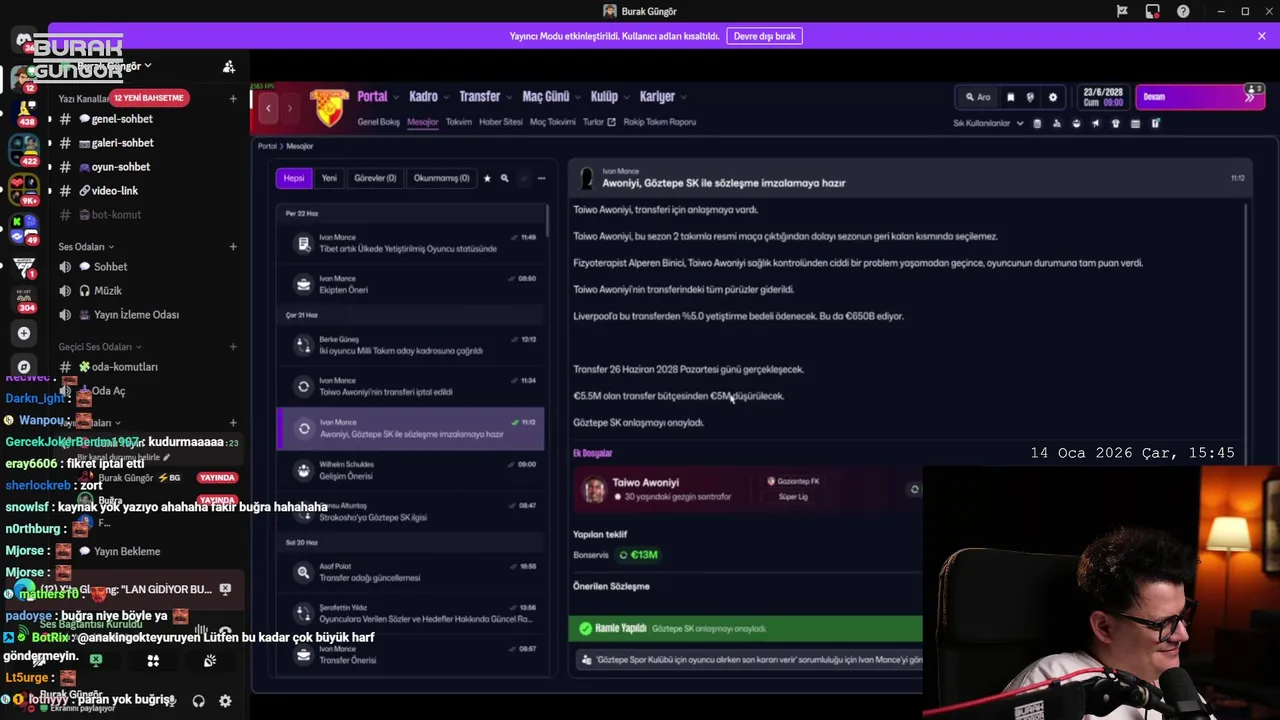Open Sık Kullanılanlar dropdown

coord(988,123)
